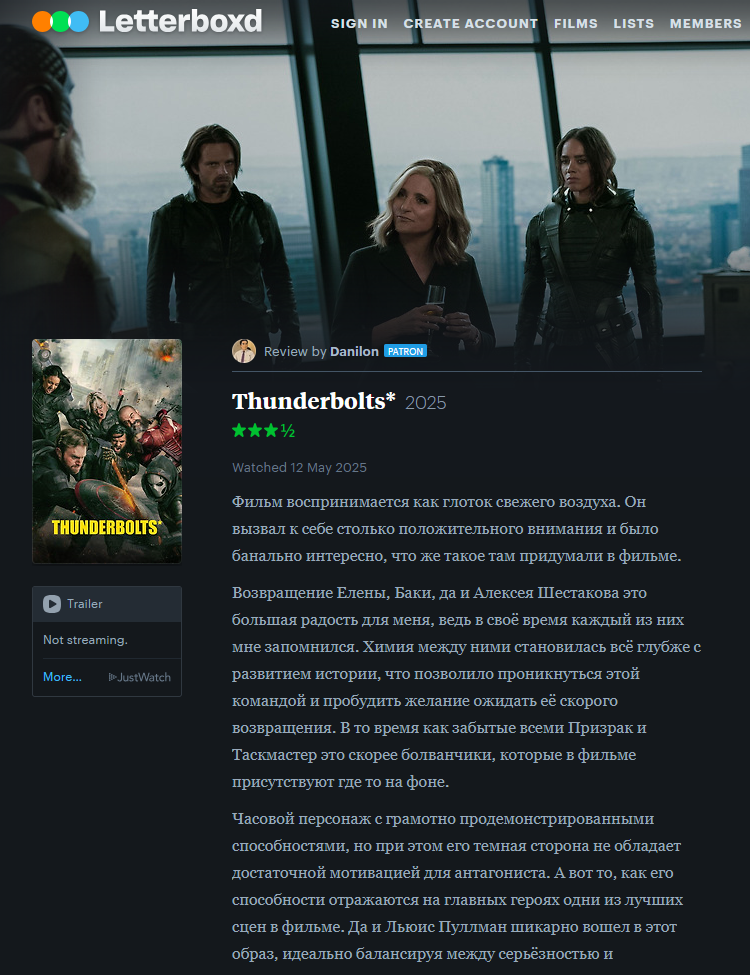The width and height of the screenshot is (750, 975).
Task: Open reviewer Danilon's name link
Action: [x=354, y=351]
